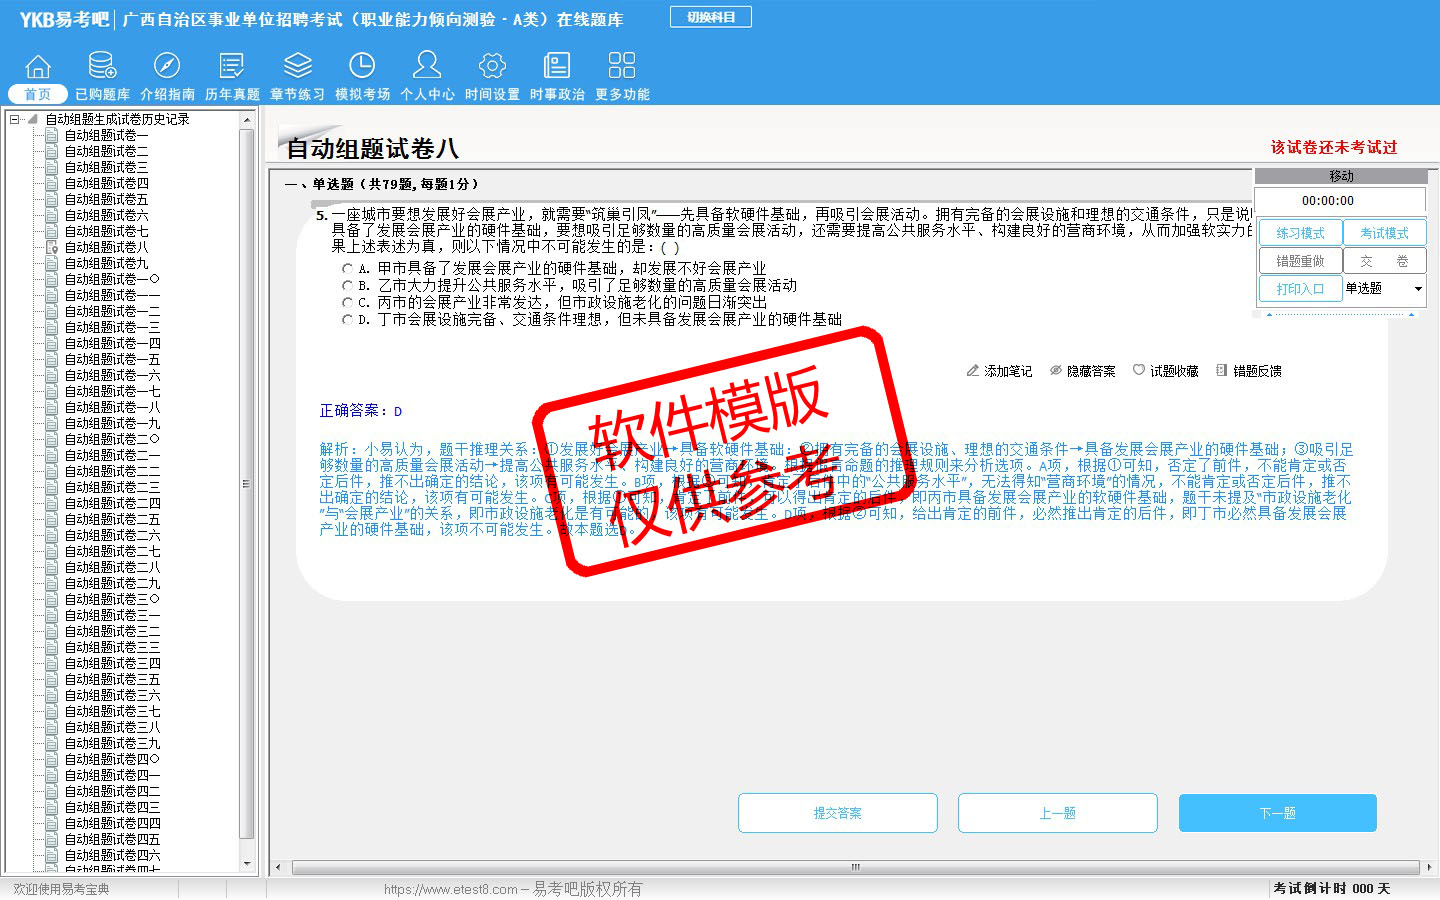Open 章节练习 layers icon
The image size is (1440, 900).
click(x=297, y=67)
